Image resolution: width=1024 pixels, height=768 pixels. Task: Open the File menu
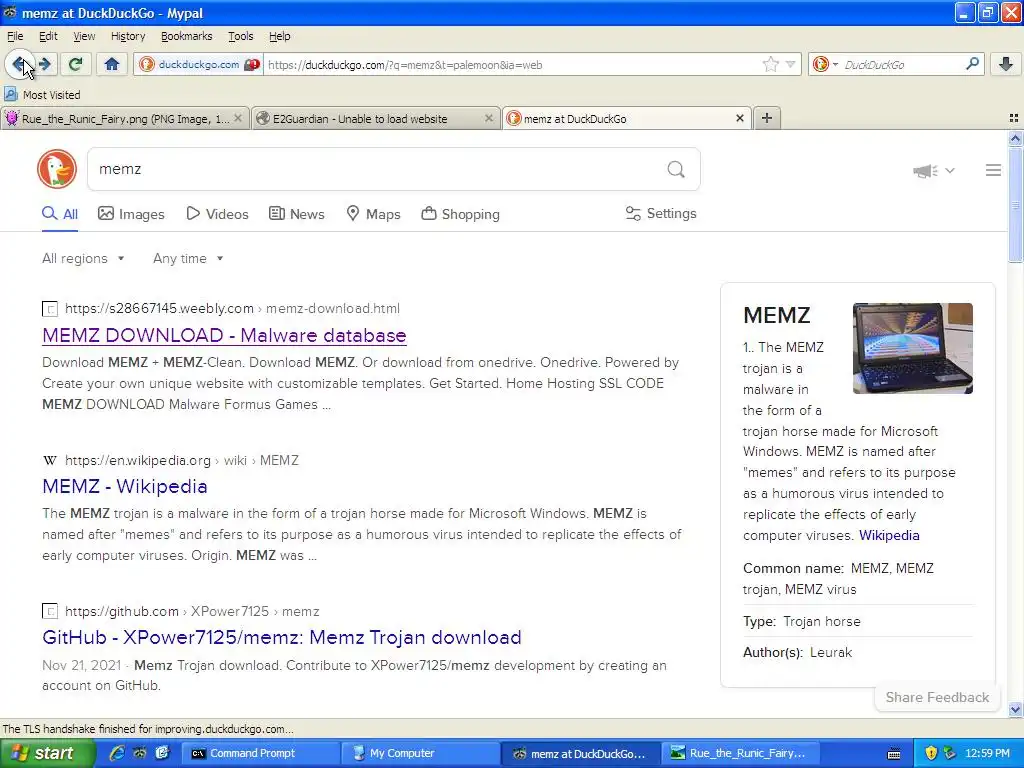[15, 36]
